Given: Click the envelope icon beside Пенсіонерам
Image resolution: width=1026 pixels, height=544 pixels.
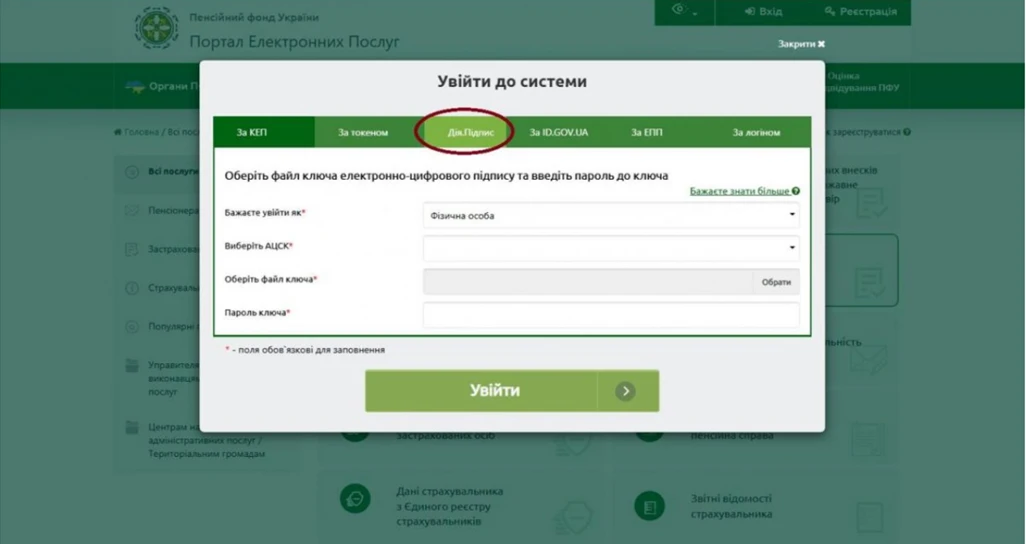Looking at the screenshot, I should point(132,211).
